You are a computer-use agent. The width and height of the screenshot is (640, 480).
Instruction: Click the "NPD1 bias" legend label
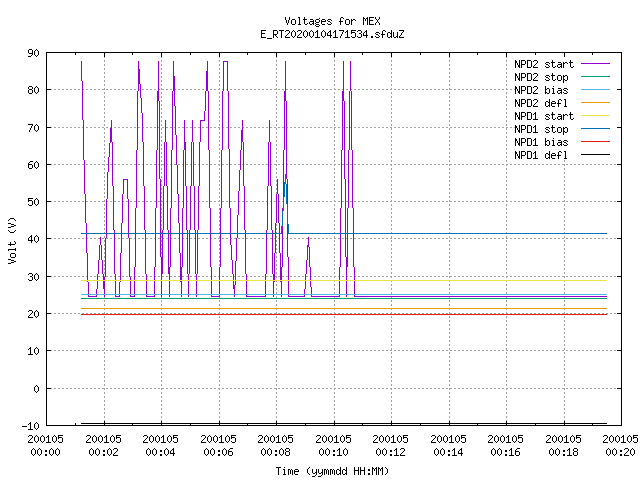tap(541, 142)
